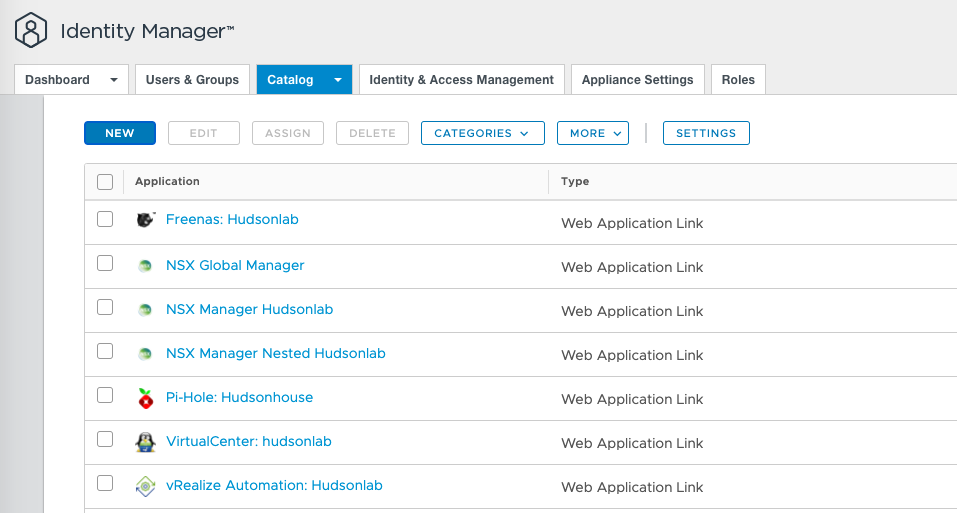
Task: Toggle the select-all applications checkbox
Action: [105, 182]
